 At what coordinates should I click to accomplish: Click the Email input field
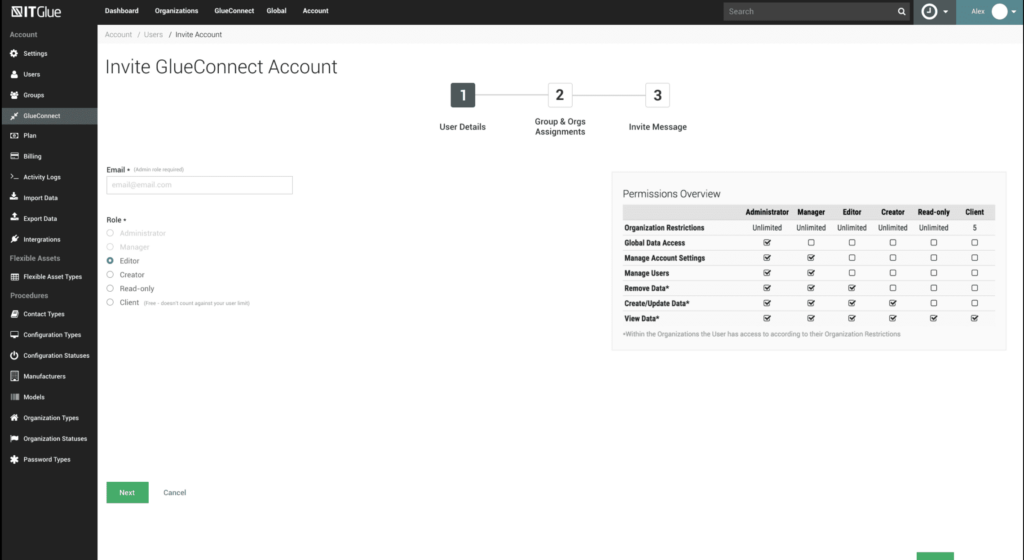coord(199,185)
